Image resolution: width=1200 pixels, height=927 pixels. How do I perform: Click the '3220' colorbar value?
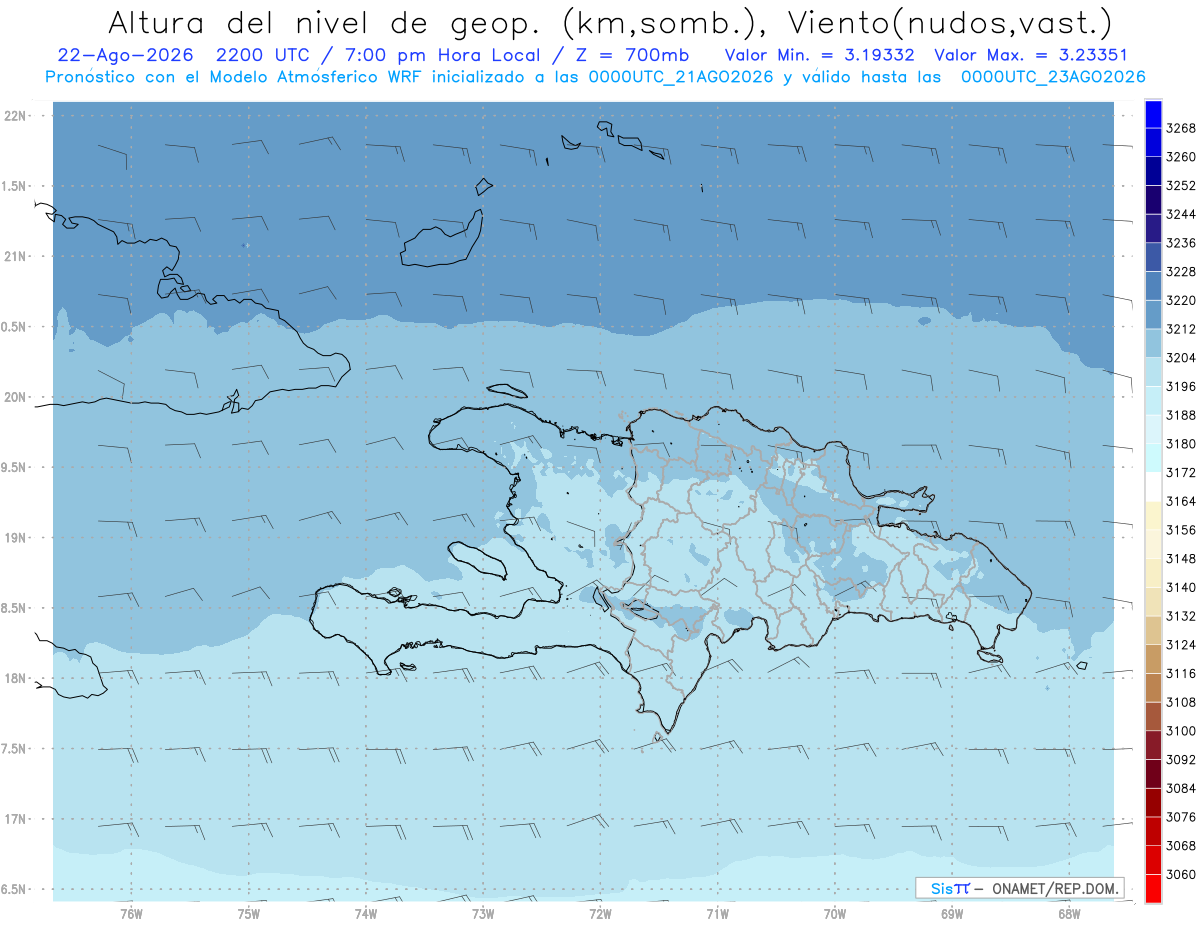pos(1181,300)
